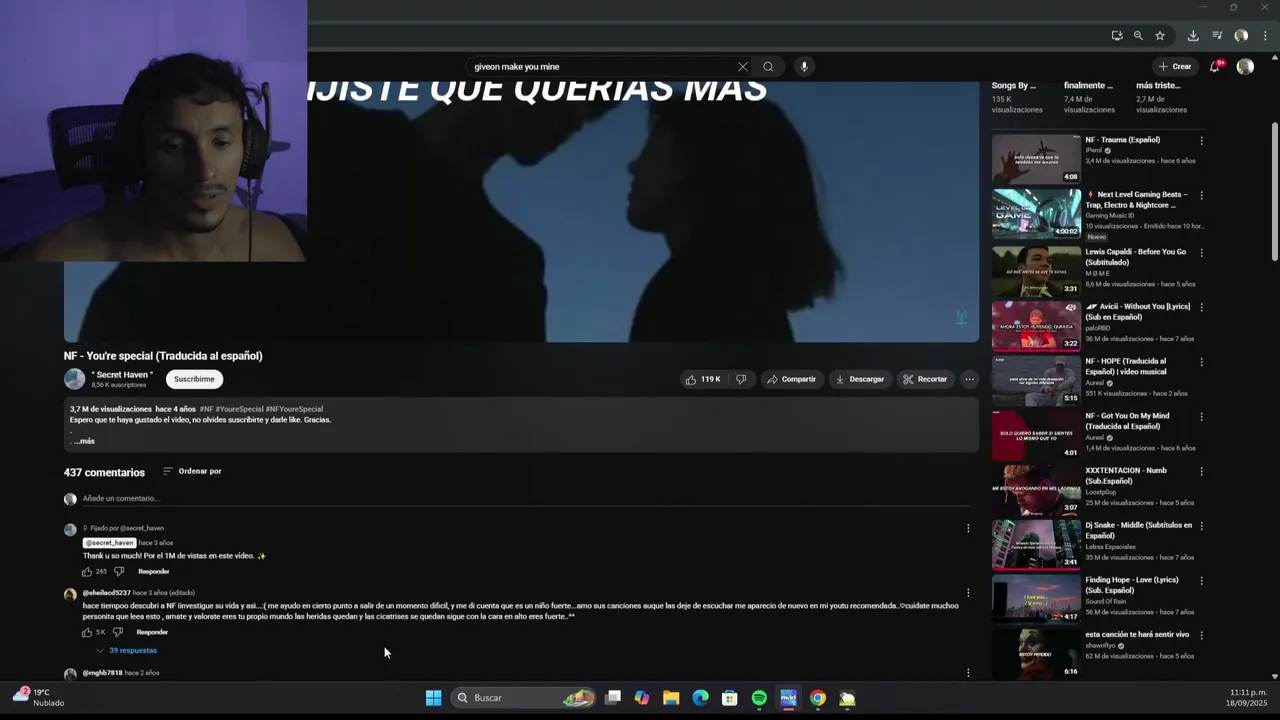The image size is (1280, 720).
Task: Click the Crear button
Action: pos(1175,67)
